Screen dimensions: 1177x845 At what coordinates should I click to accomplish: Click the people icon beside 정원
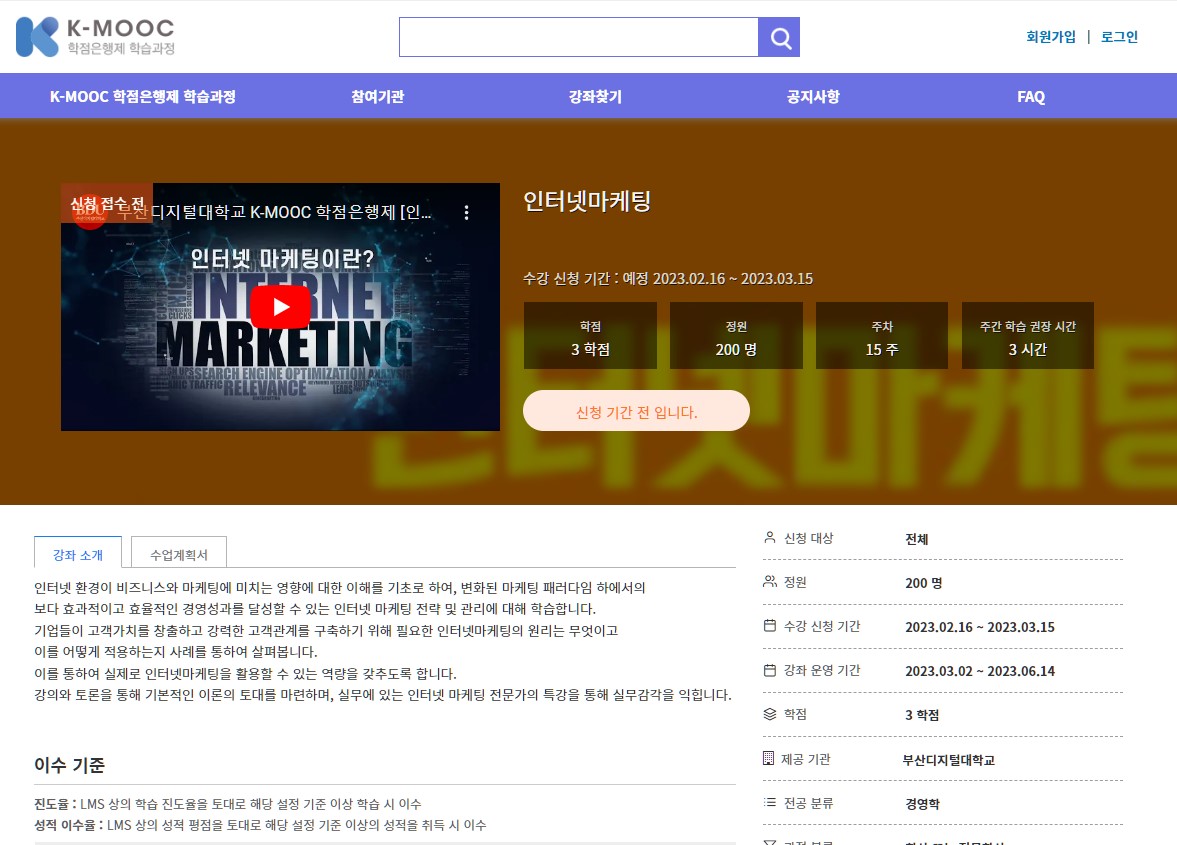(x=769, y=582)
